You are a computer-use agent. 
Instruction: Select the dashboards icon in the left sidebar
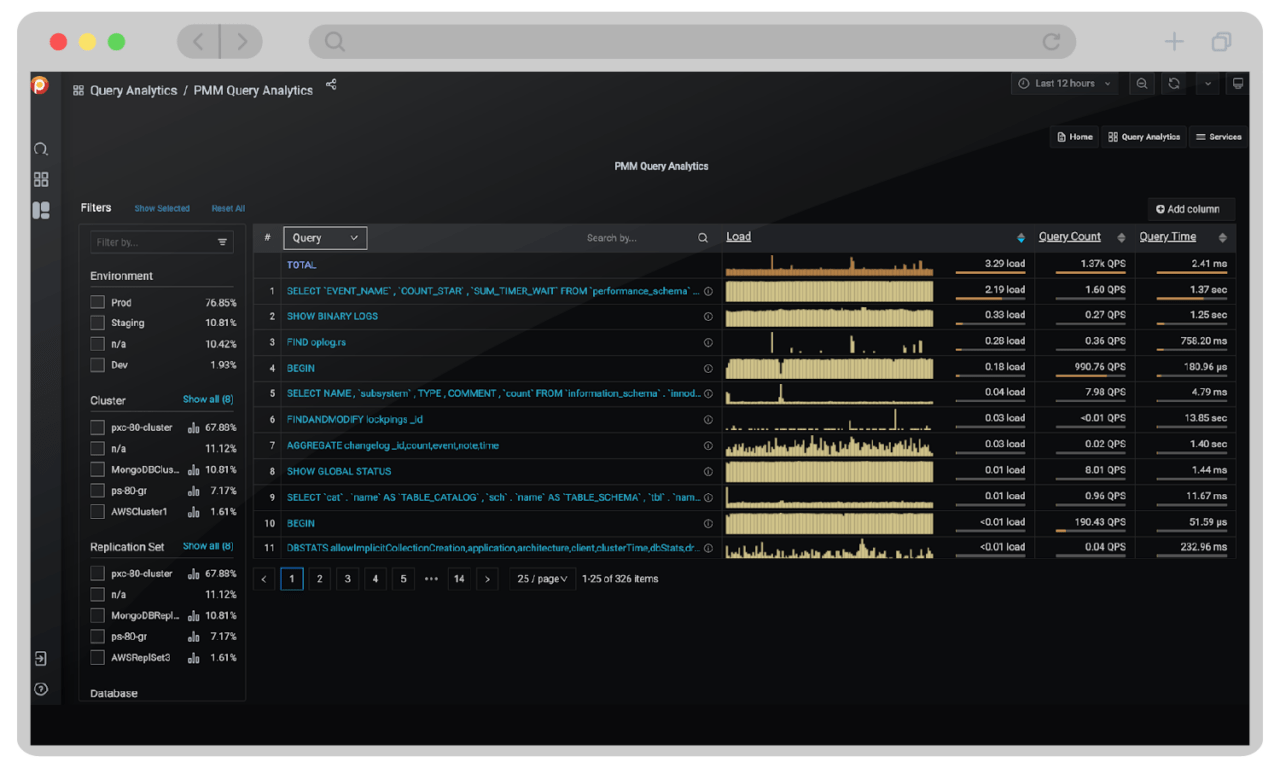[40, 179]
